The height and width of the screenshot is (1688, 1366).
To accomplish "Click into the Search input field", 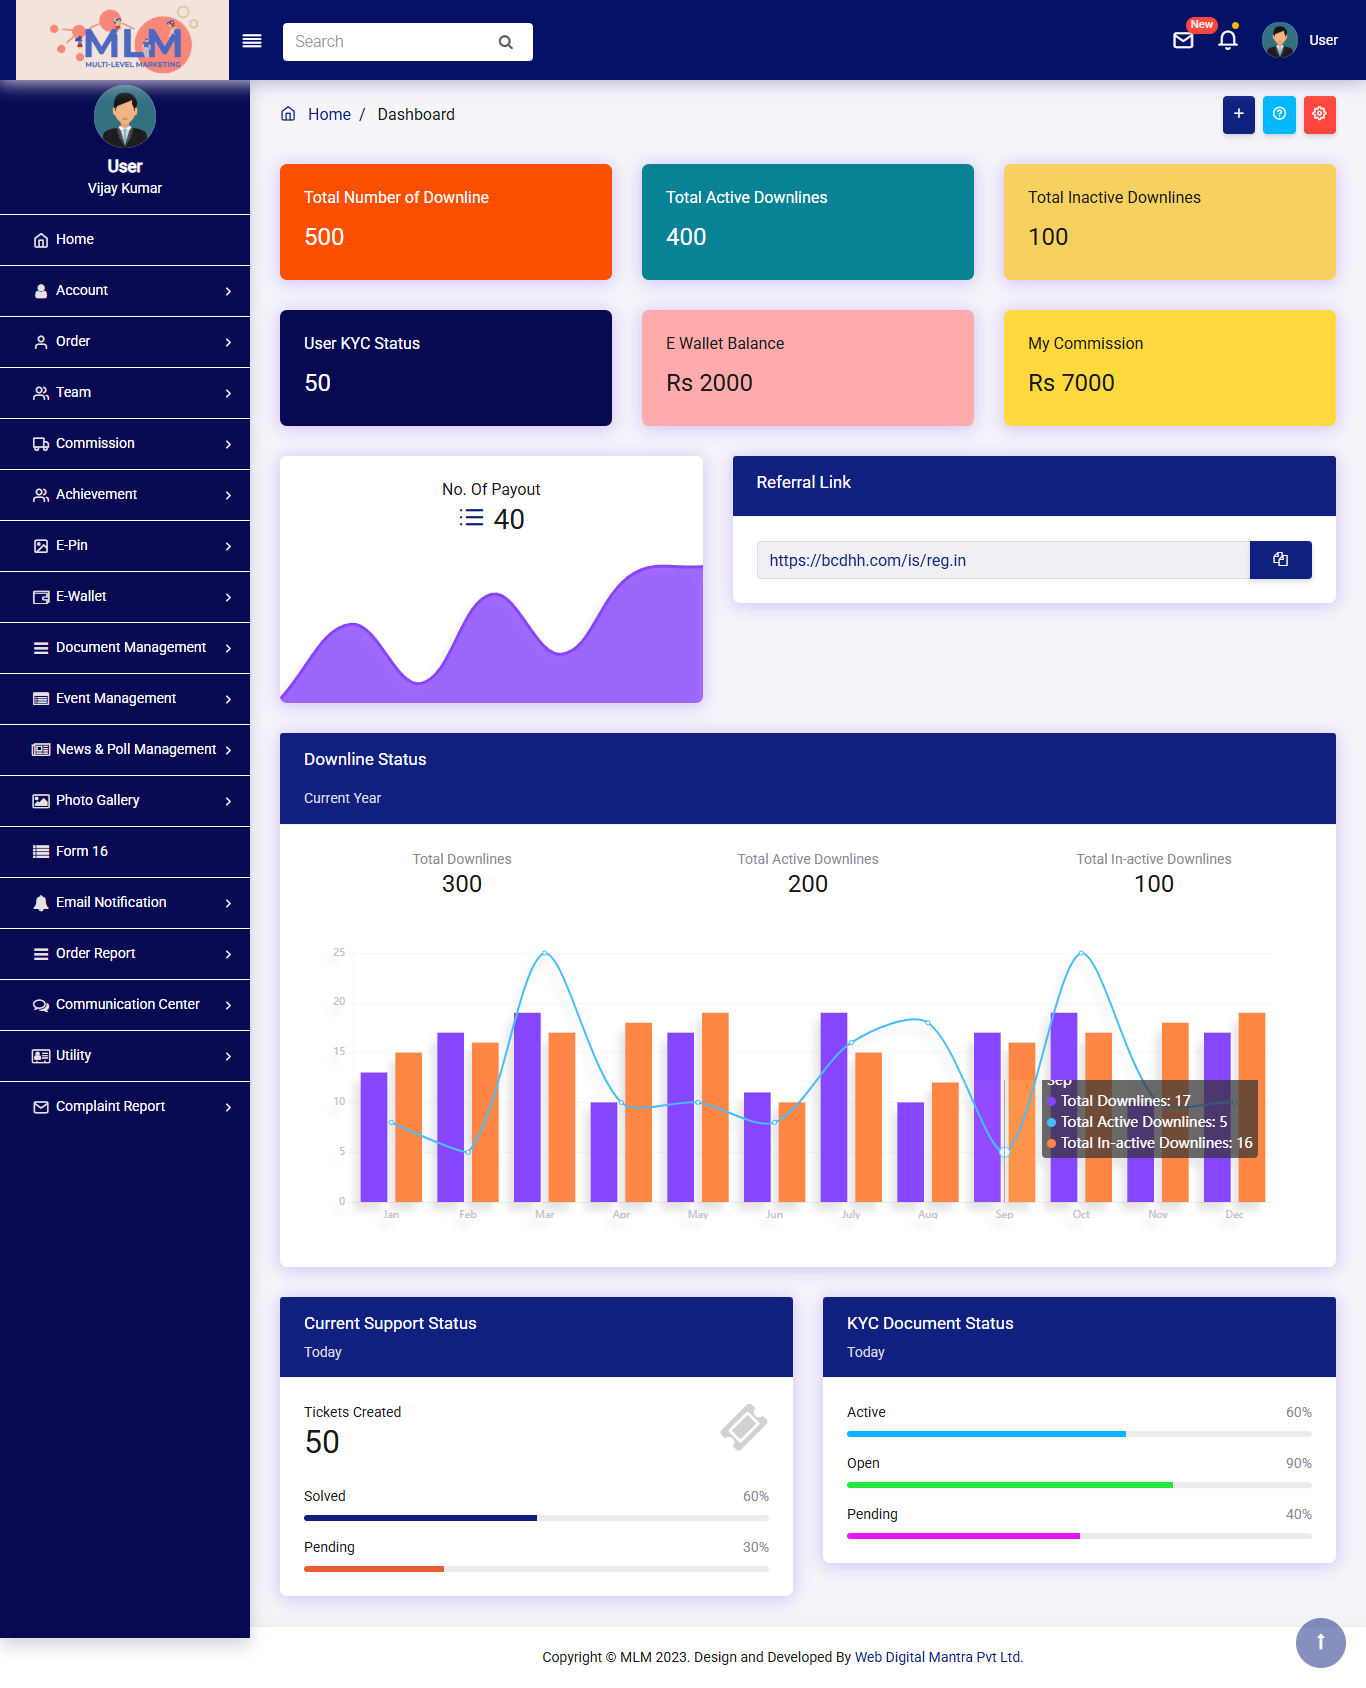I will coord(390,42).
